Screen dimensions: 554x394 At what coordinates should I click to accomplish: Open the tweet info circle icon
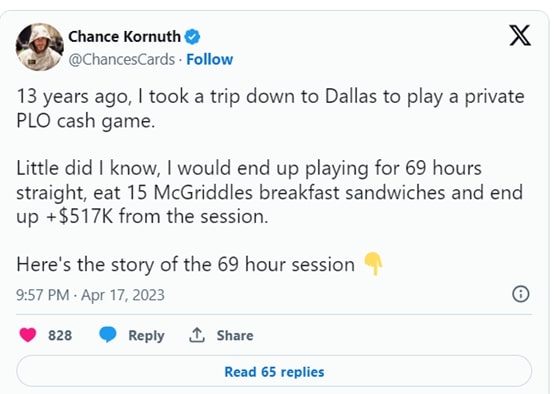521,294
